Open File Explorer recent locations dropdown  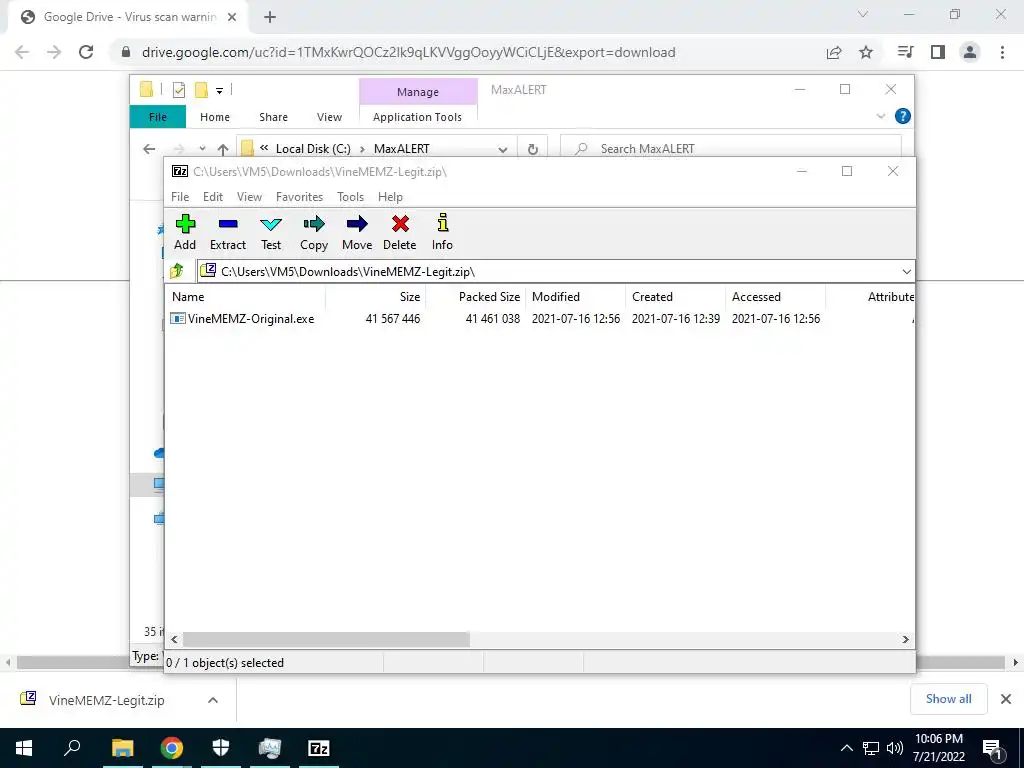coord(202,149)
